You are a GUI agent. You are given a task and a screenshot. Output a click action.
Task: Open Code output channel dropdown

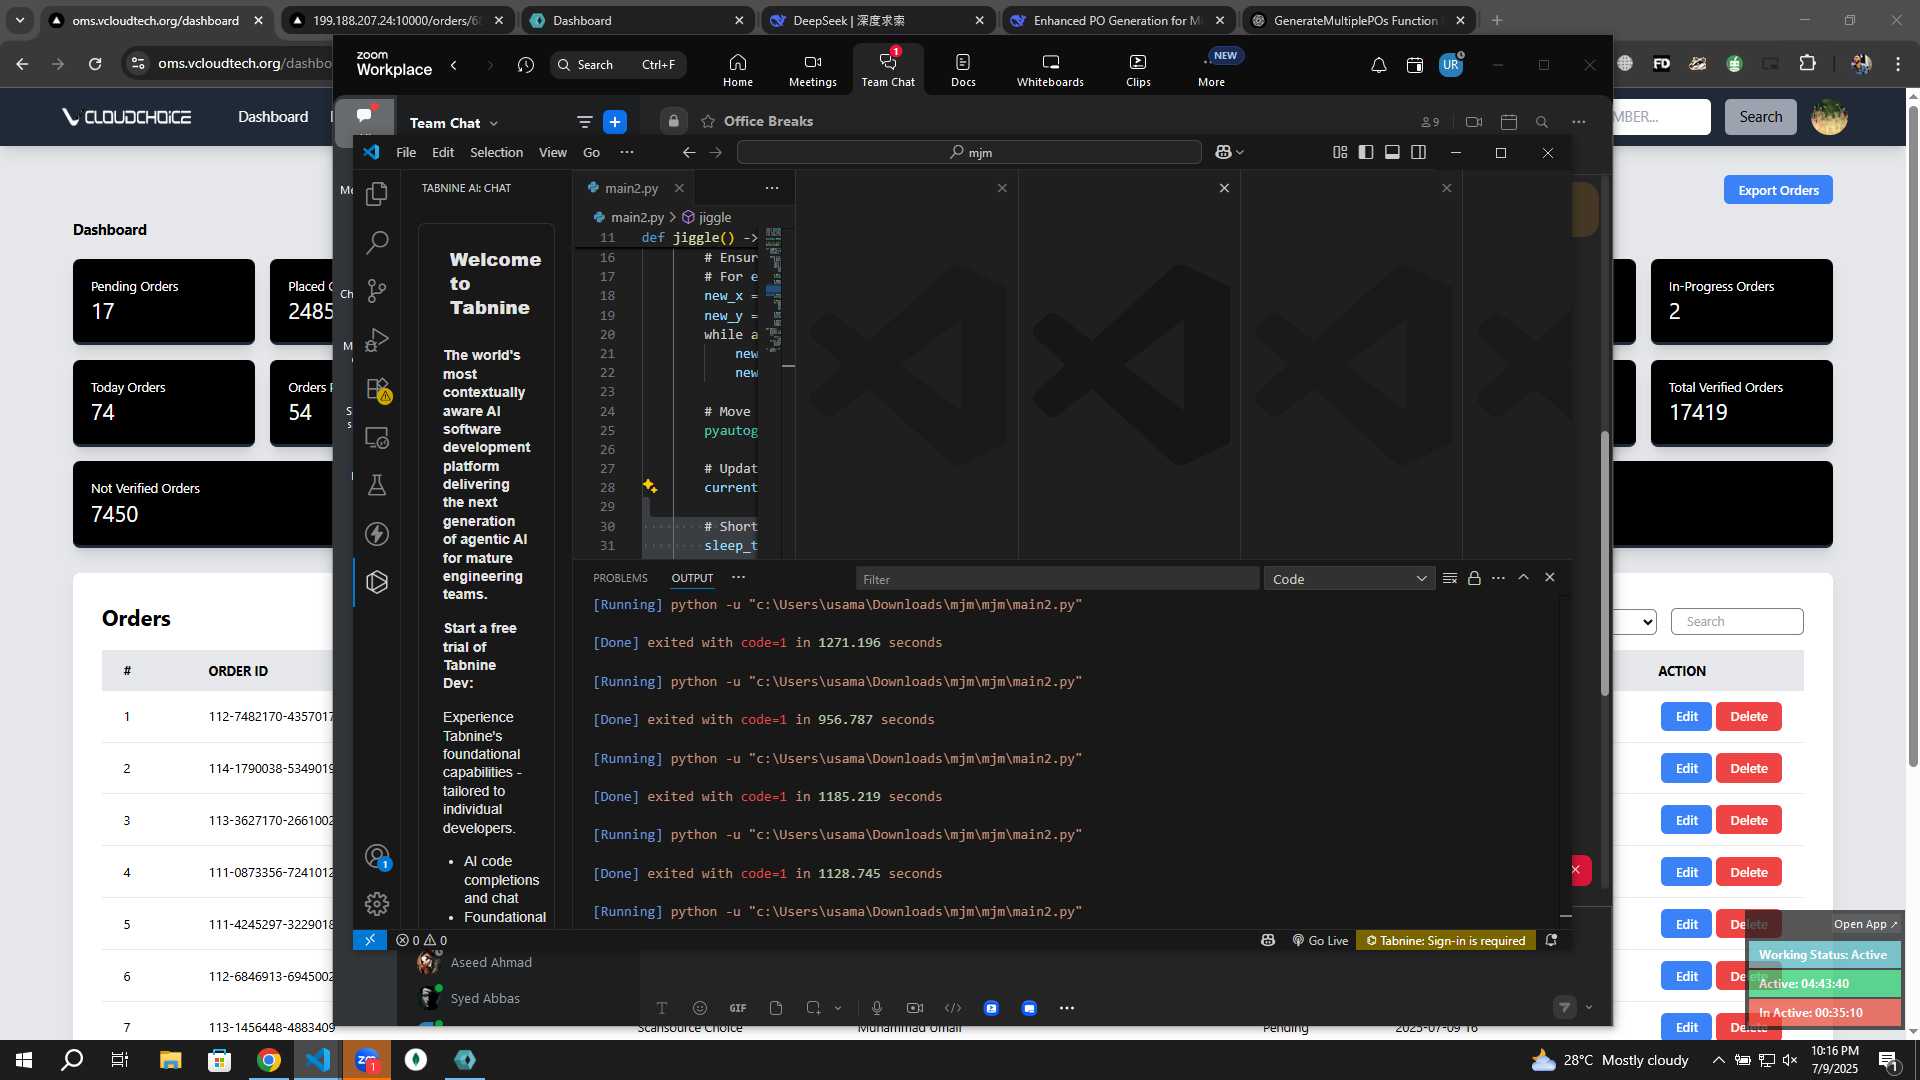1349,579
